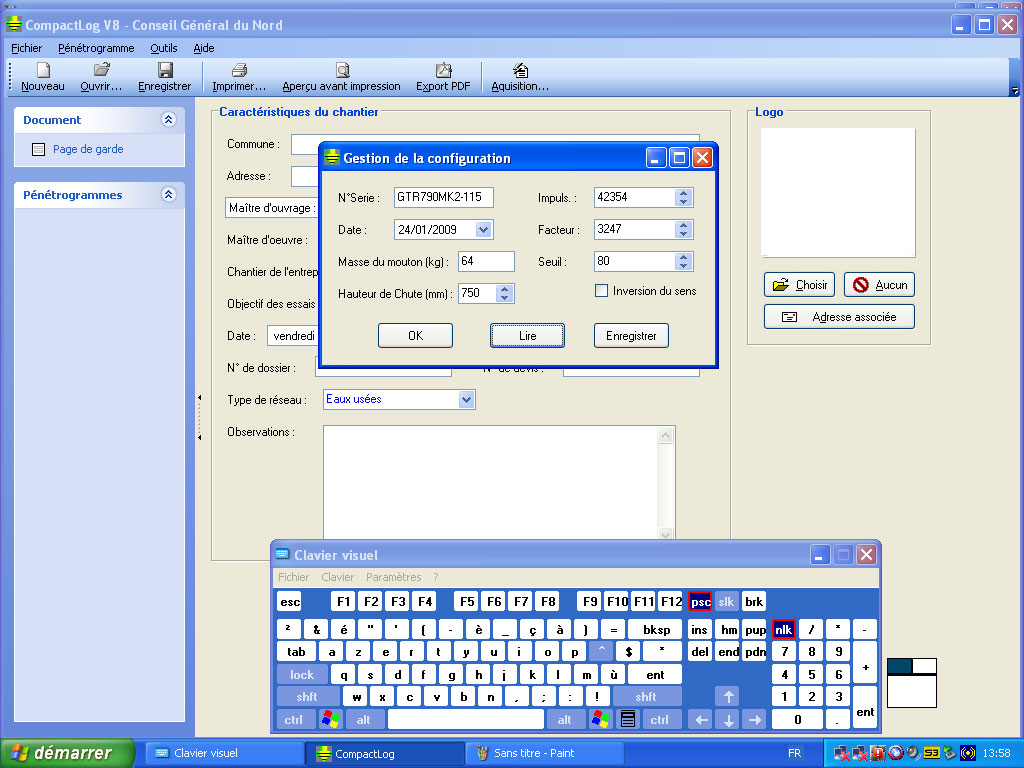Remove logo with the Aucun button
Image resolution: width=1024 pixels, height=768 pixels.
[879, 285]
